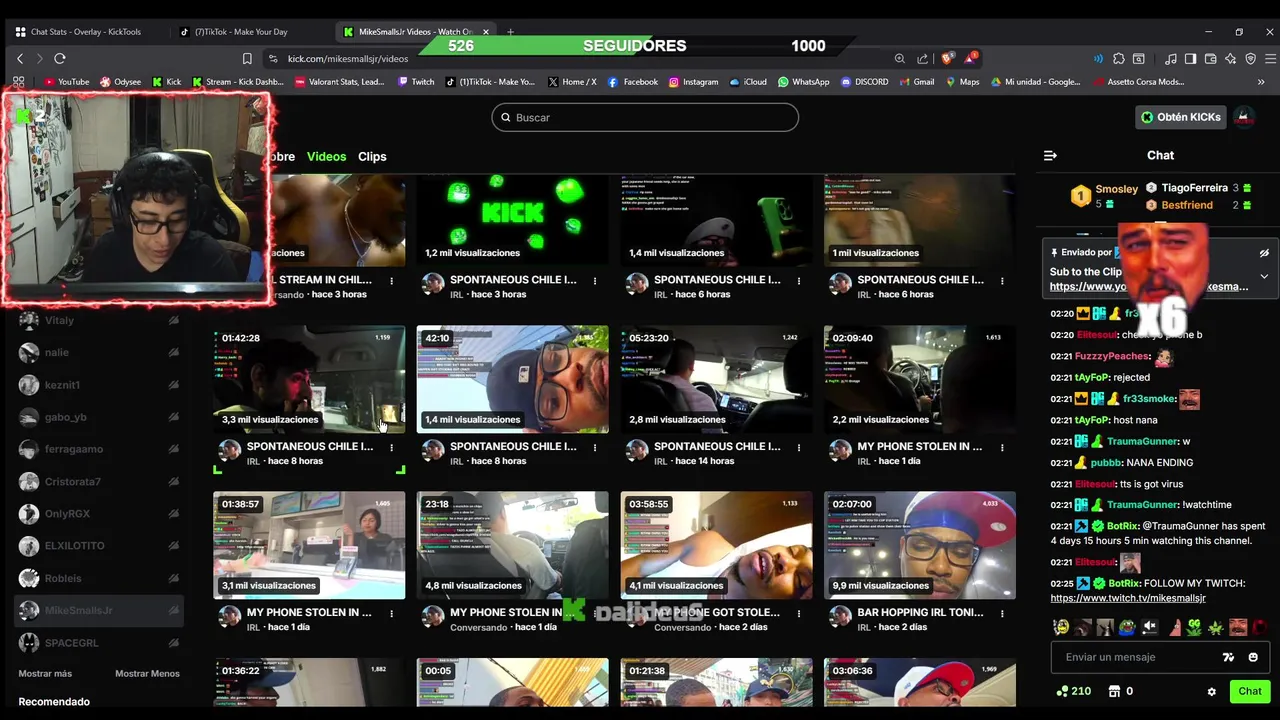The width and height of the screenshot is (1280, 720).
Task: Switch to Chat Stats - Overlay browser tab
Action: [85, 32]
